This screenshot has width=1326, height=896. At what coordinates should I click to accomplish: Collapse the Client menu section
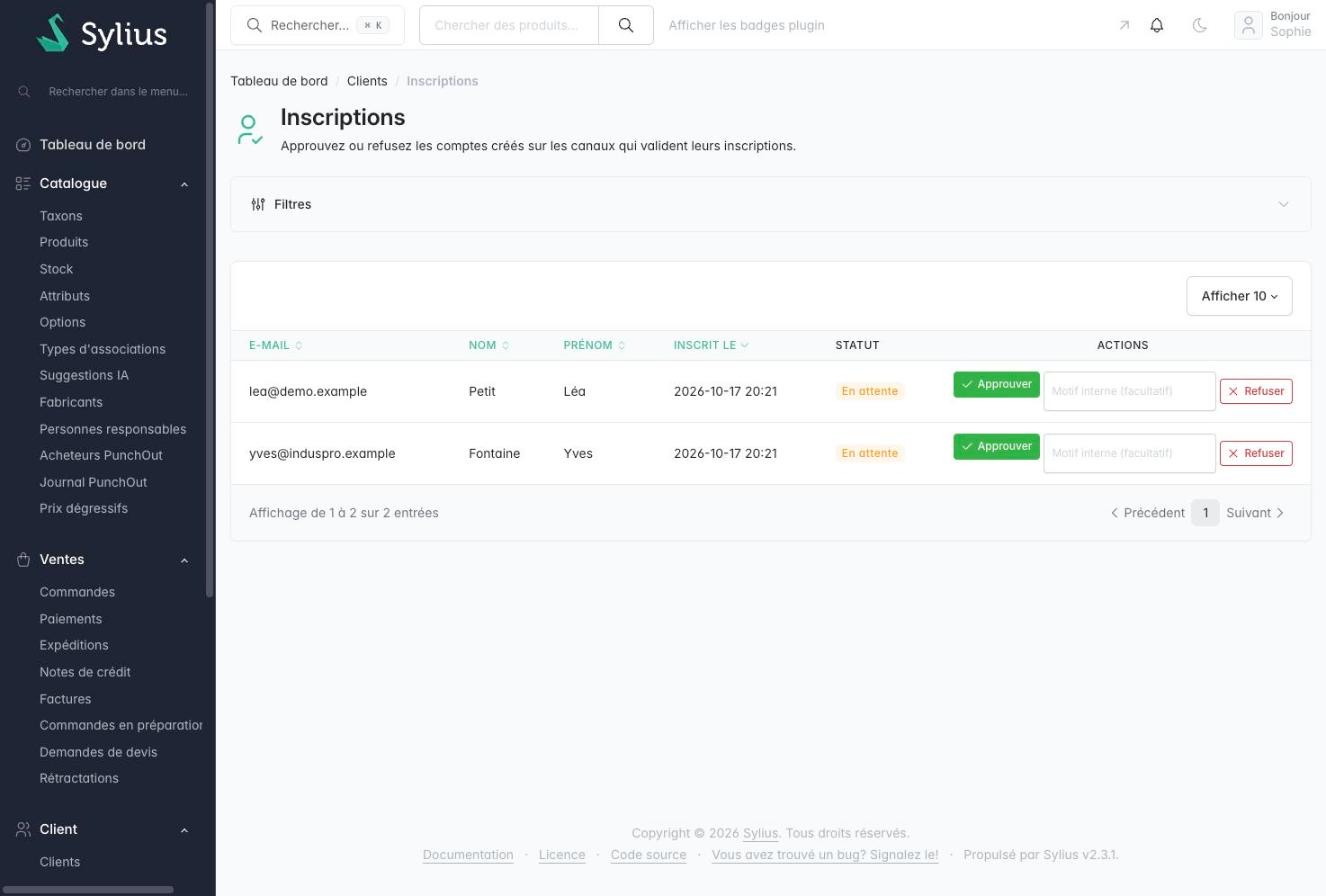point(184,830)
